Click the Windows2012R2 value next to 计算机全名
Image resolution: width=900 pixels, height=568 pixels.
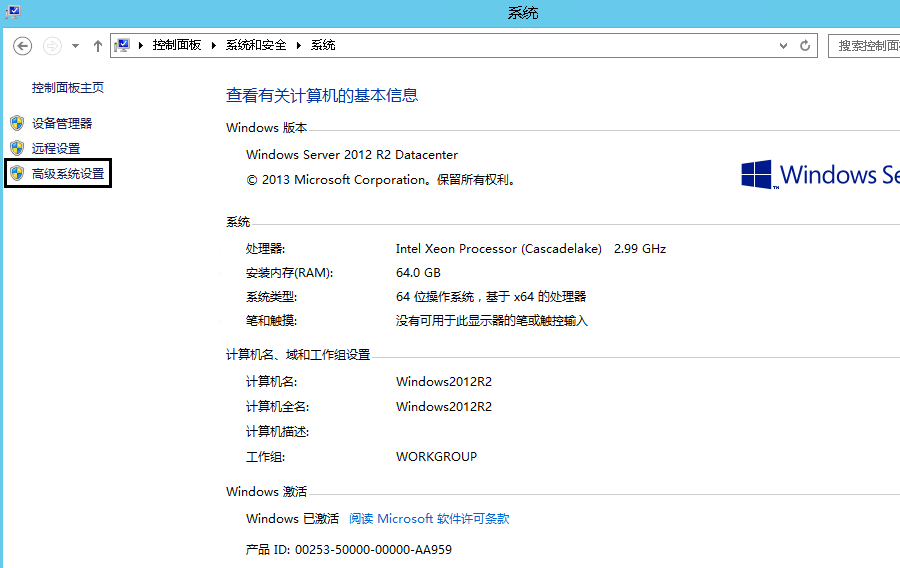pyautogui.click(x=444, y=407)
